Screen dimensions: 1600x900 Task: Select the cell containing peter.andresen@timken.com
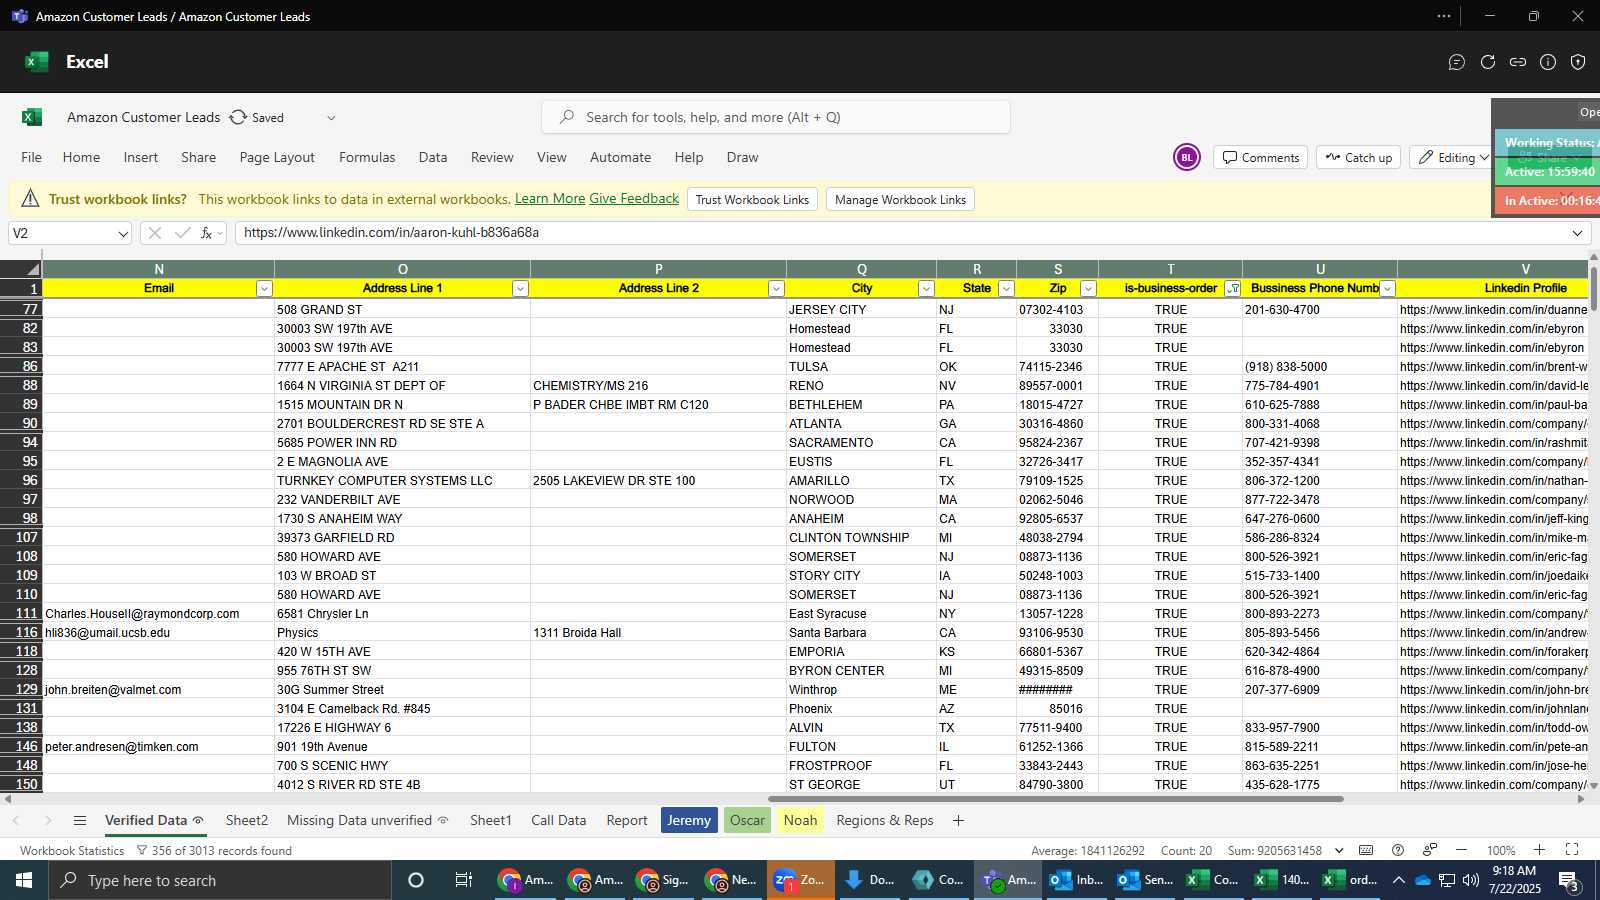click(x=158, y=746)
